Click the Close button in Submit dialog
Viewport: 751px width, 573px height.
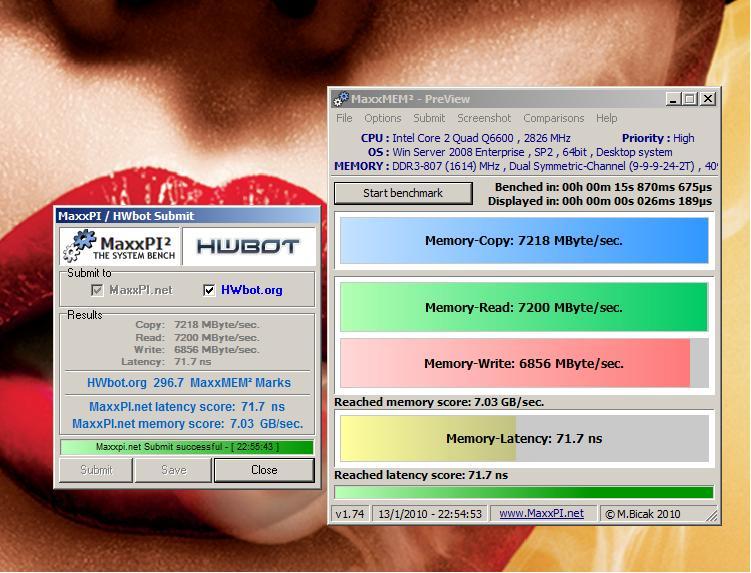pyautogui.click(x=264, y=470)
